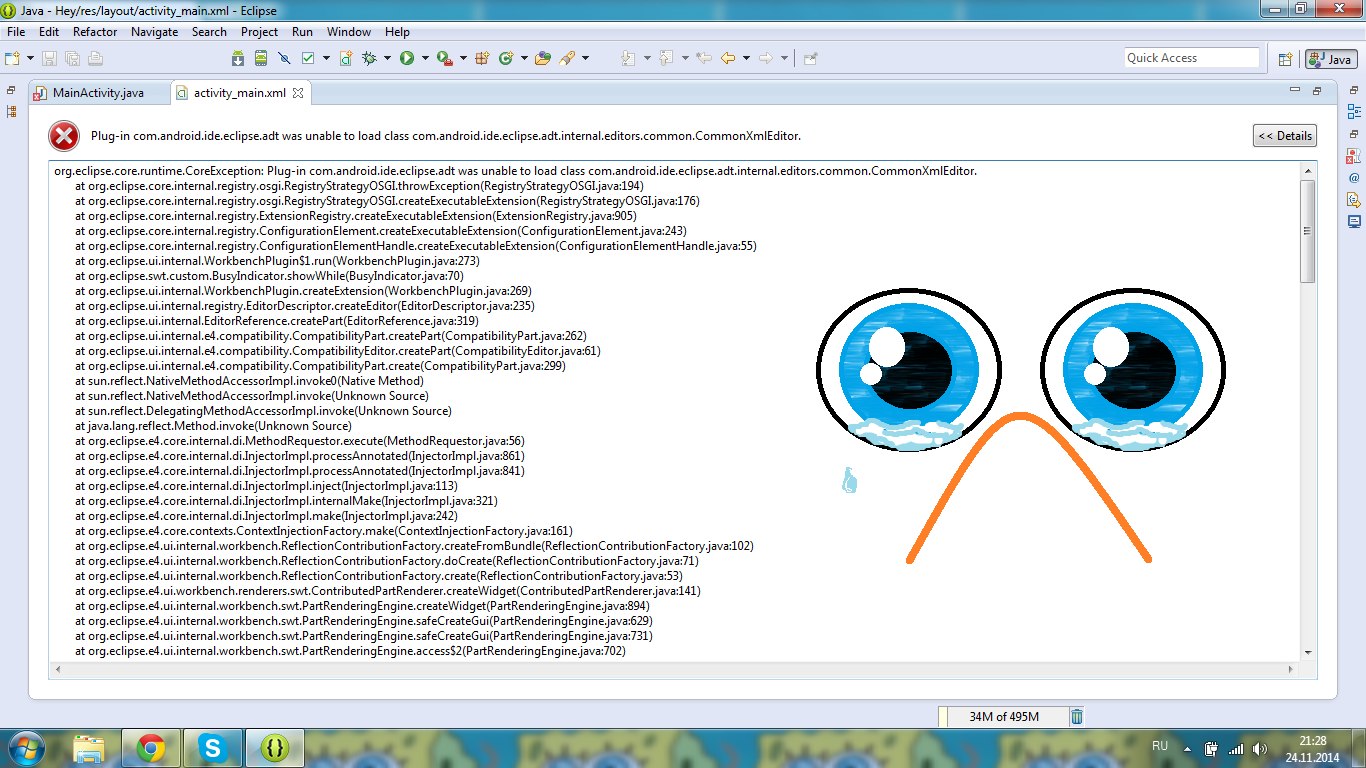Viewport: 1366px width, 768px height.
Task: Click in the Quick Access field
Action: pyautogui.click(x=1191, y=58)
